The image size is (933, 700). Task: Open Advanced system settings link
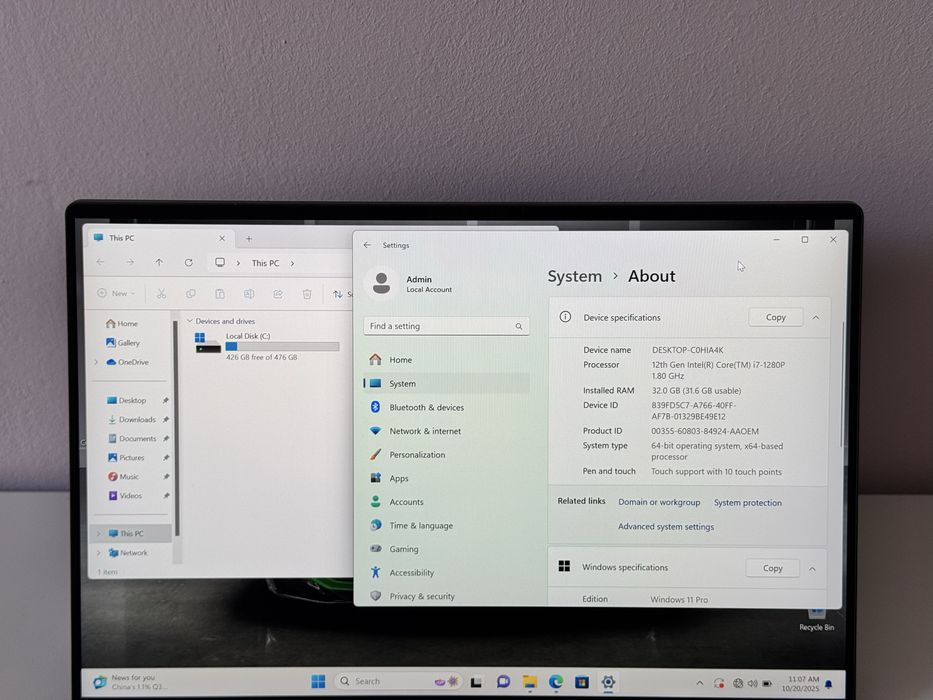tap(666, 527)
